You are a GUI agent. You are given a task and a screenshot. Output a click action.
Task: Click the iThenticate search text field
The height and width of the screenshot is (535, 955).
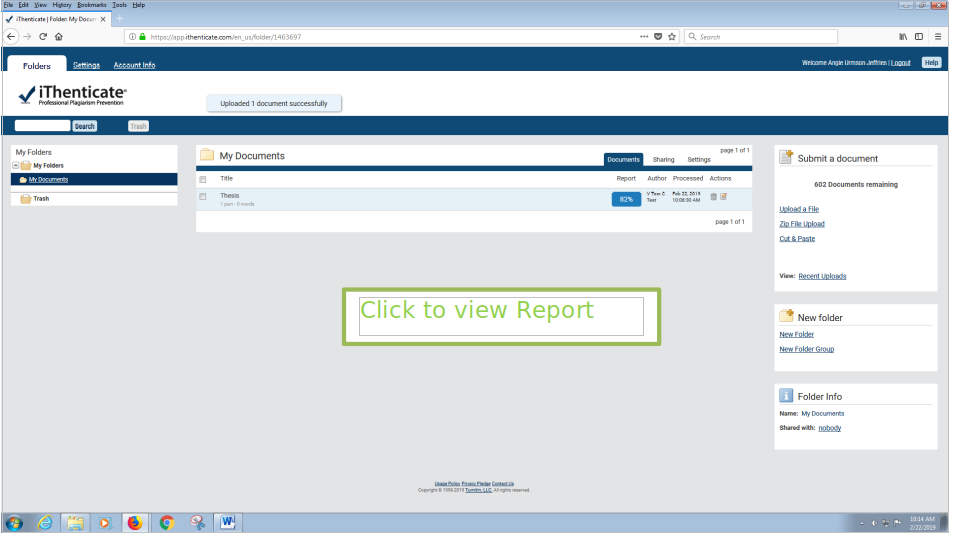(x=42, y=126)
